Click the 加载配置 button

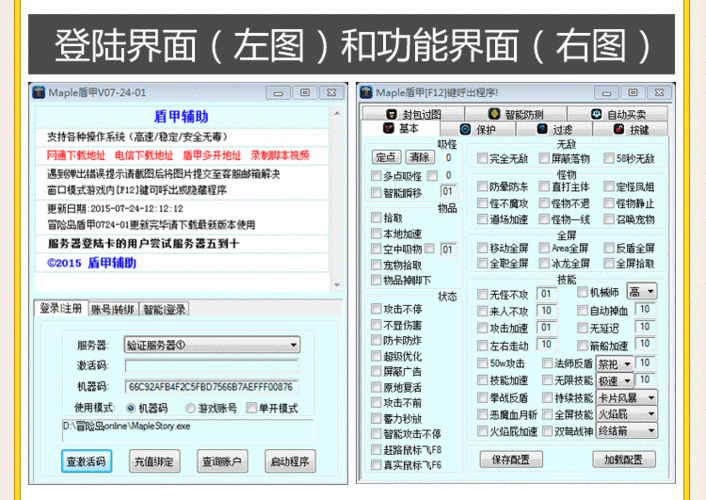click(x=624, y=459)
